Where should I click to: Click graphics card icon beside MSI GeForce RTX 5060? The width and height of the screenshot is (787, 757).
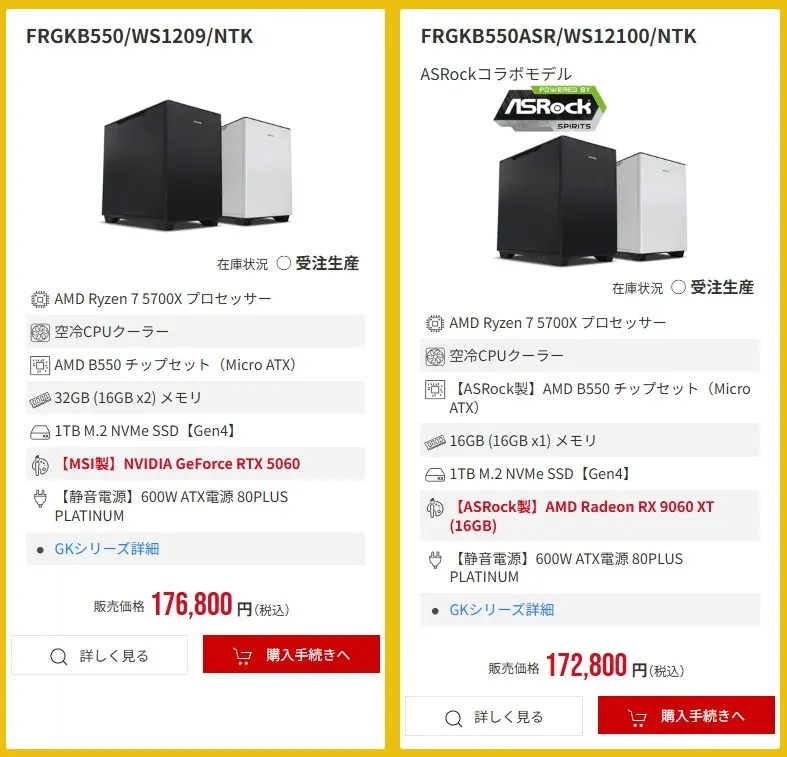pos(40,464)
